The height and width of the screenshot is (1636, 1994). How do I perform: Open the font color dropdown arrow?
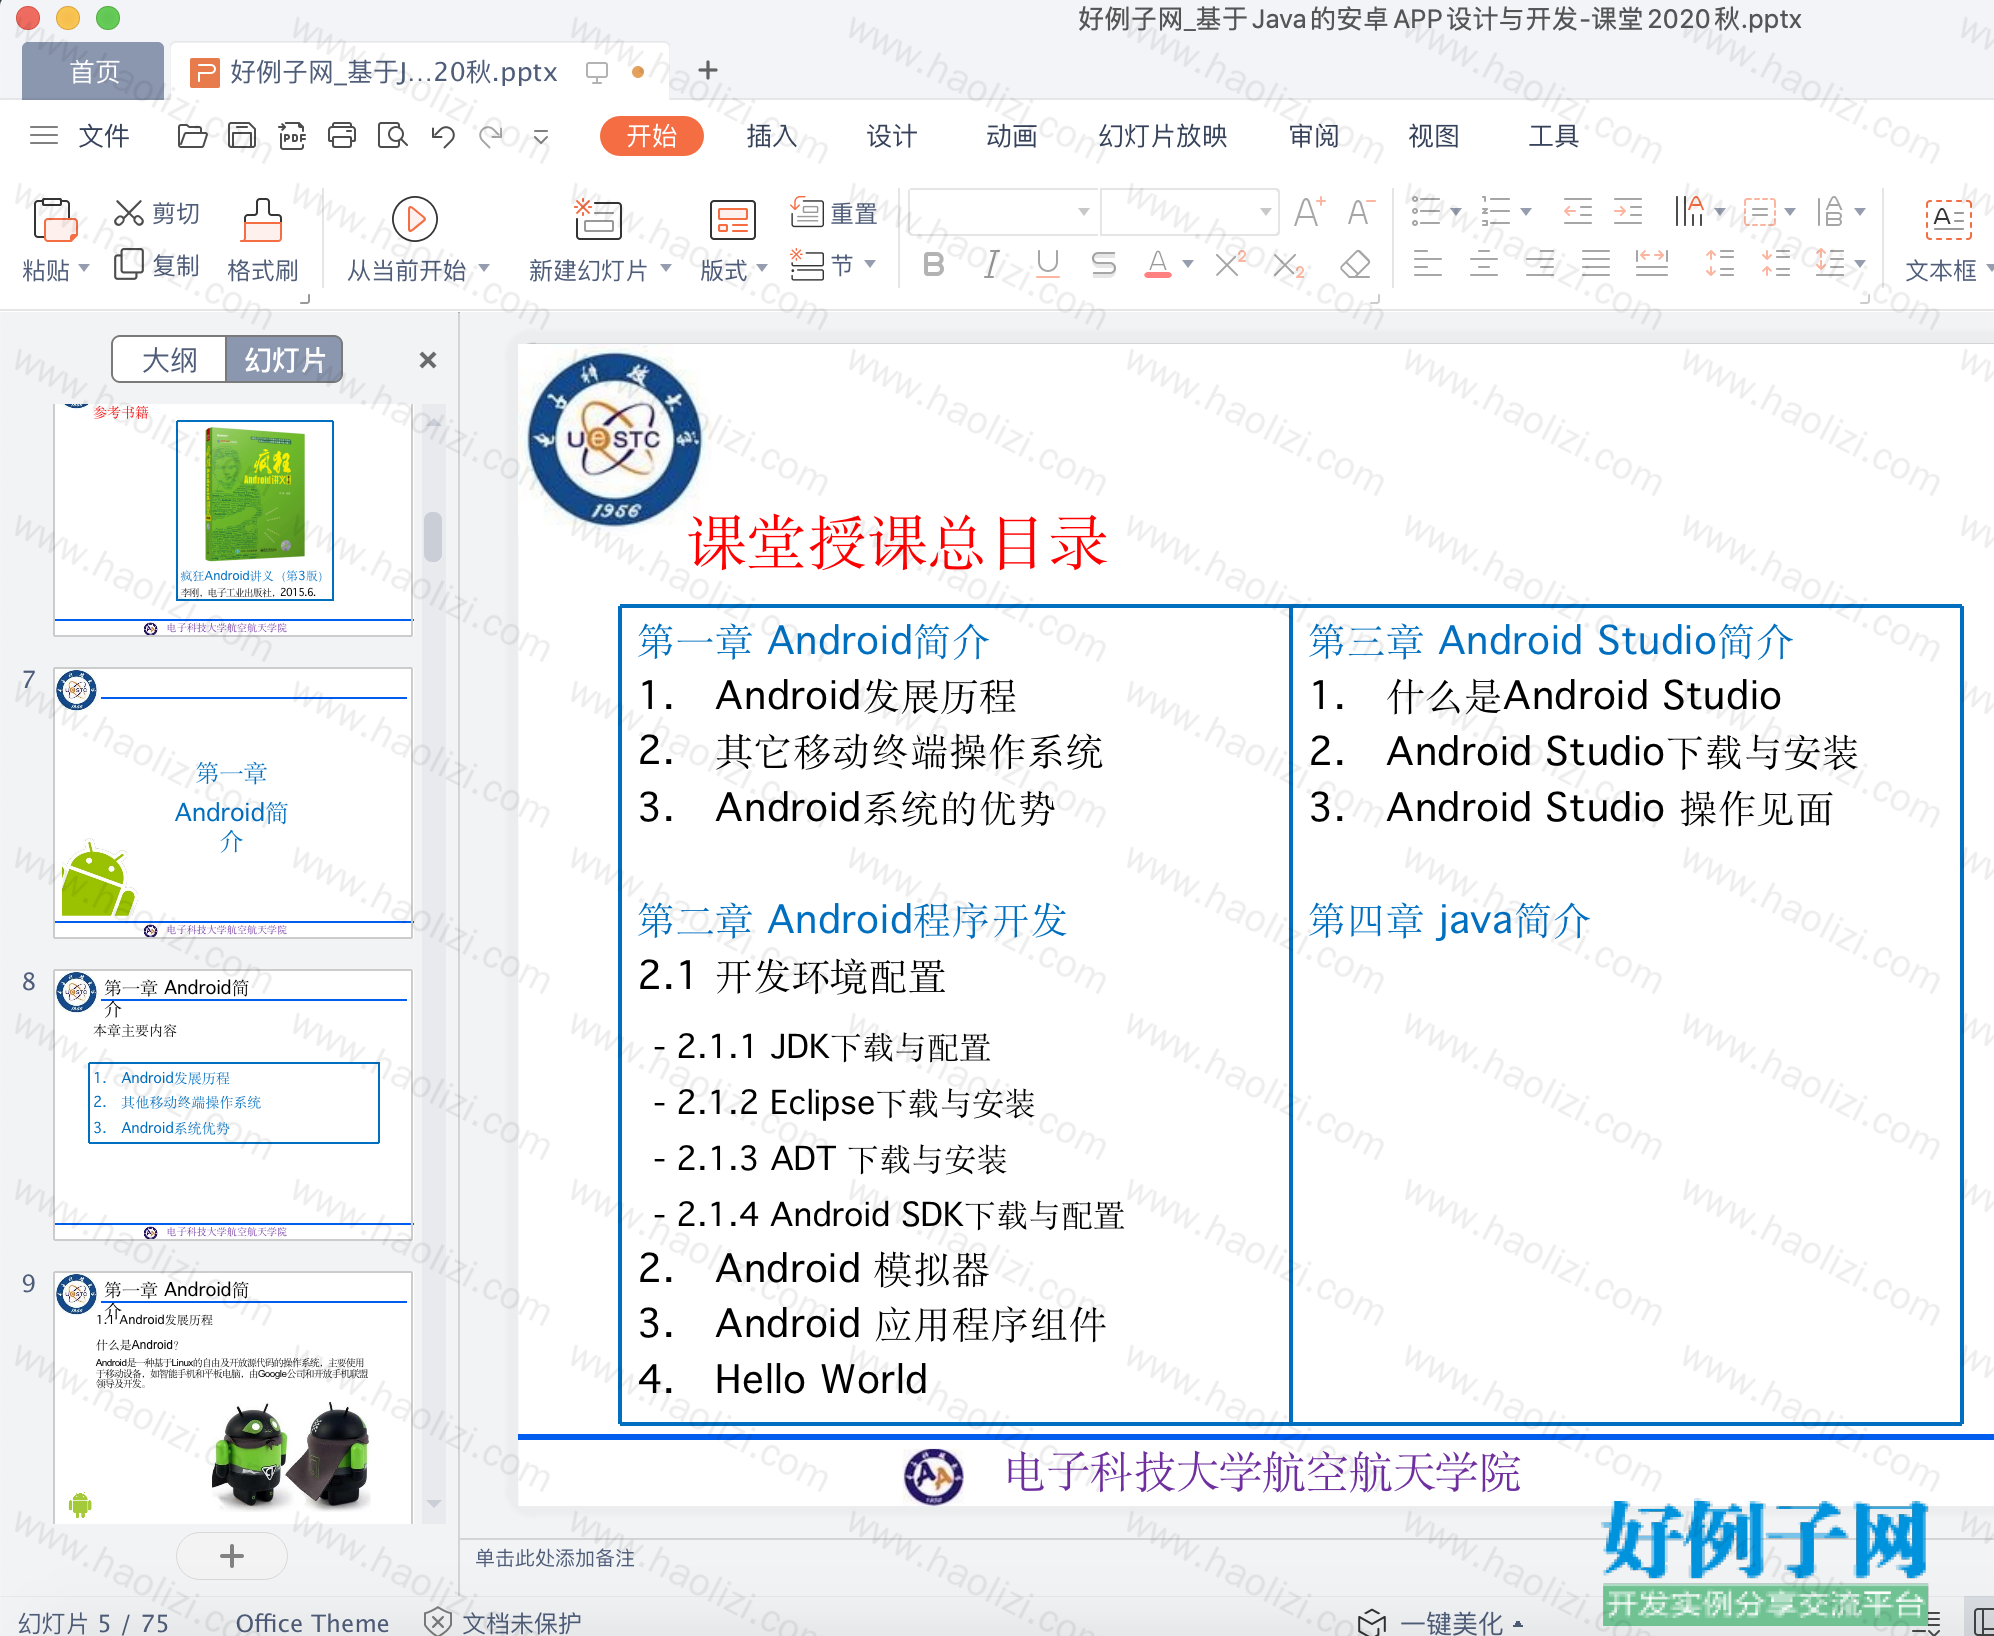(x=1188, y=265)
